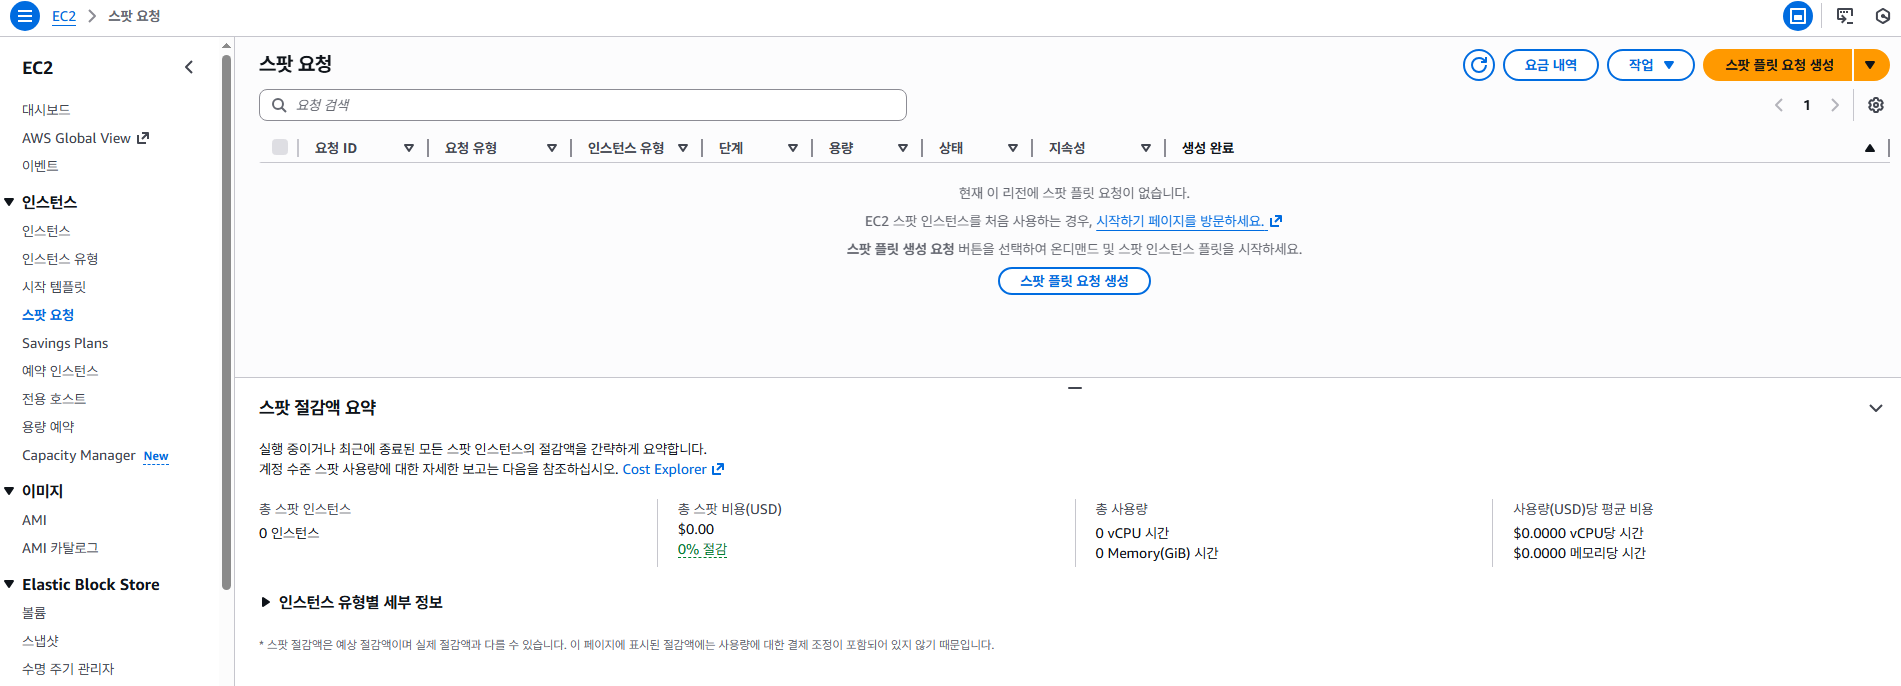Click the 0% 절감 savings link
The width and height of the screenshot is (1901, 686).
(x=702, y=549)
